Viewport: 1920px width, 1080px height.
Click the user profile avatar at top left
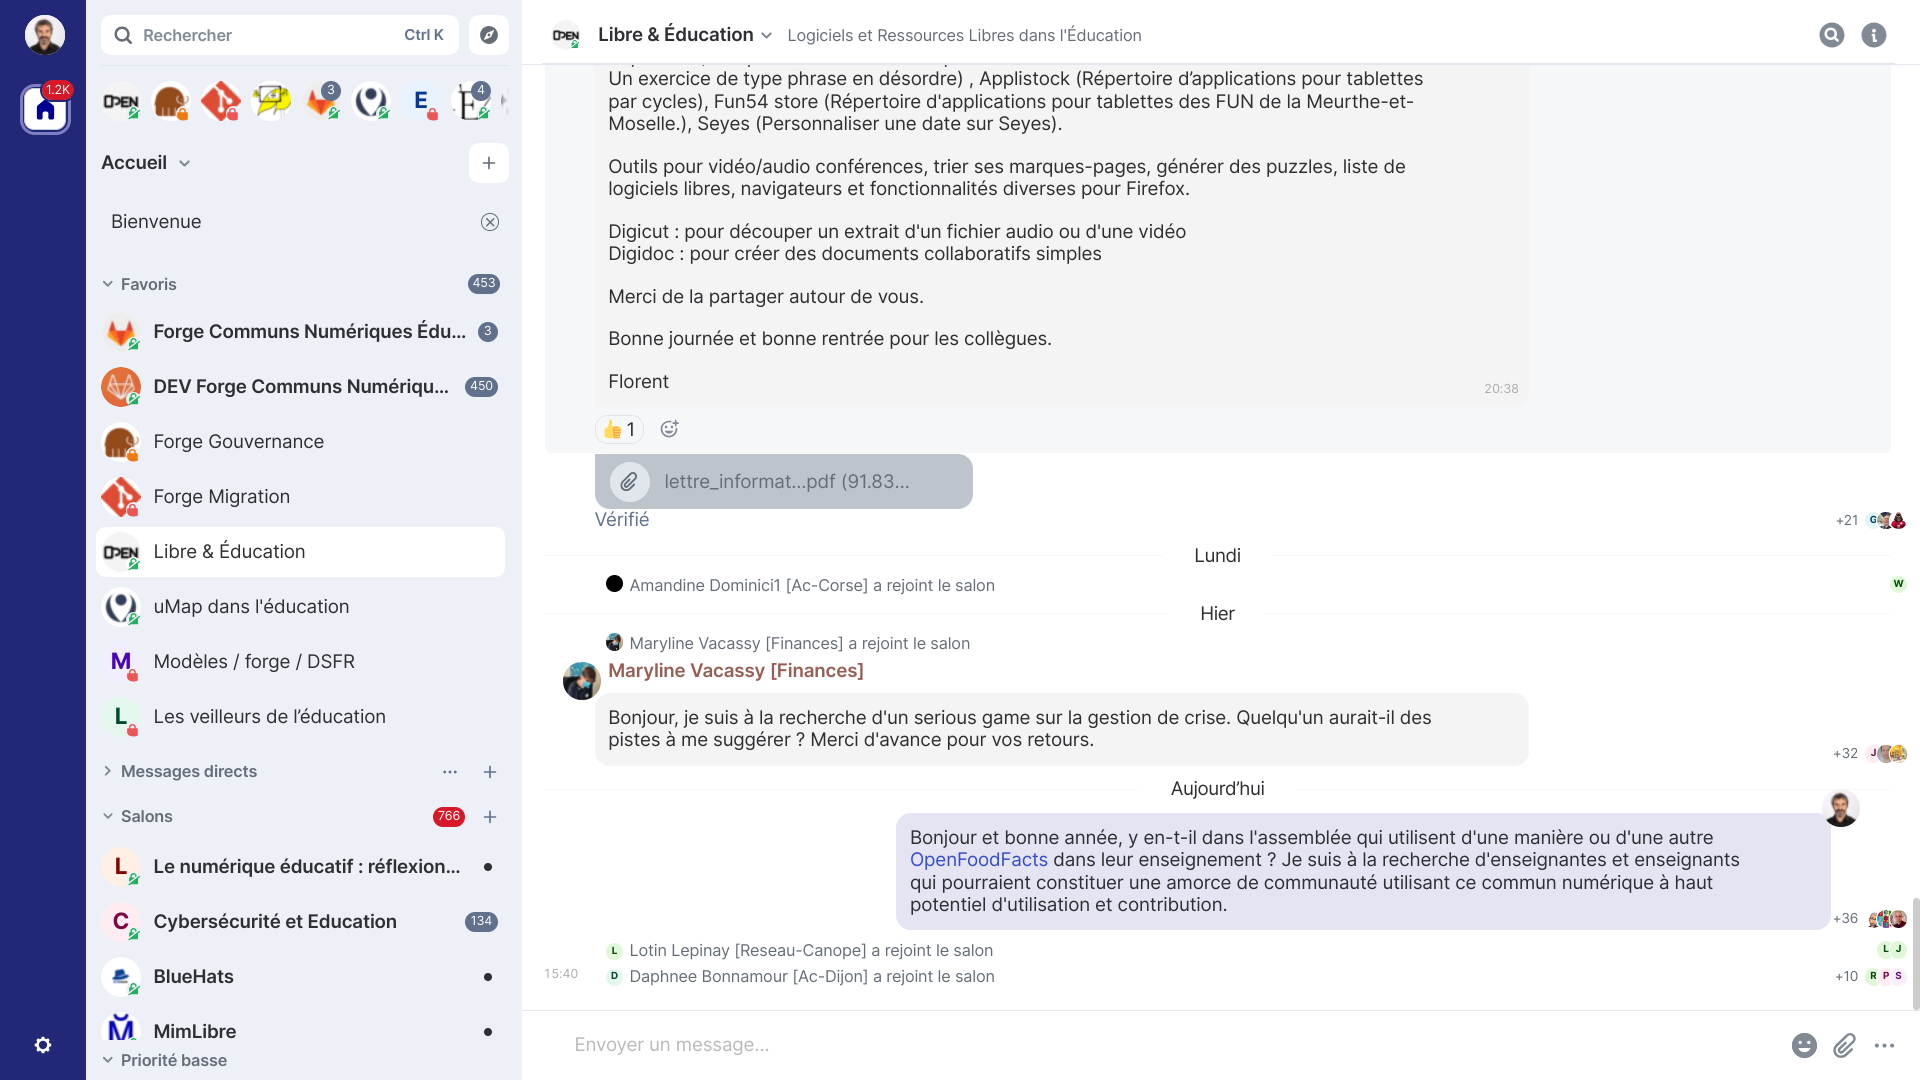click(45, 35)
